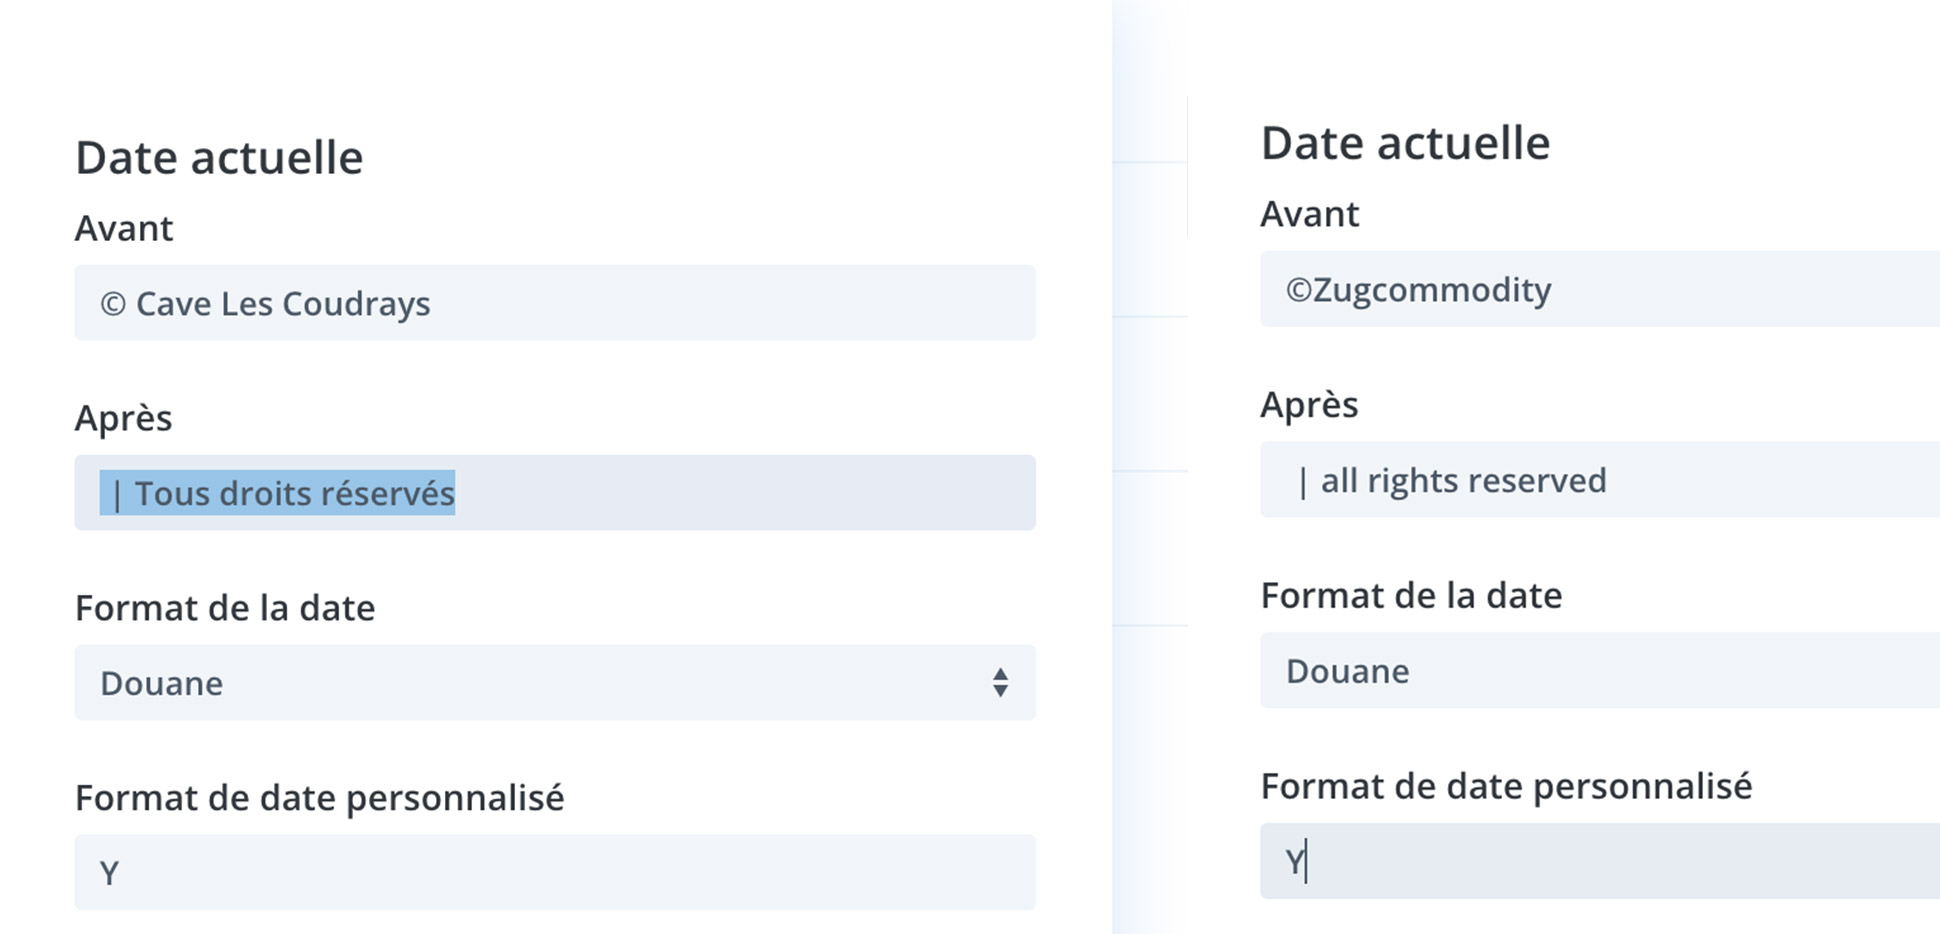Click the © symbol before Cave Les Coudrays
The height and width of the screenshot is (934, 1940).
[x=113, y=304]
